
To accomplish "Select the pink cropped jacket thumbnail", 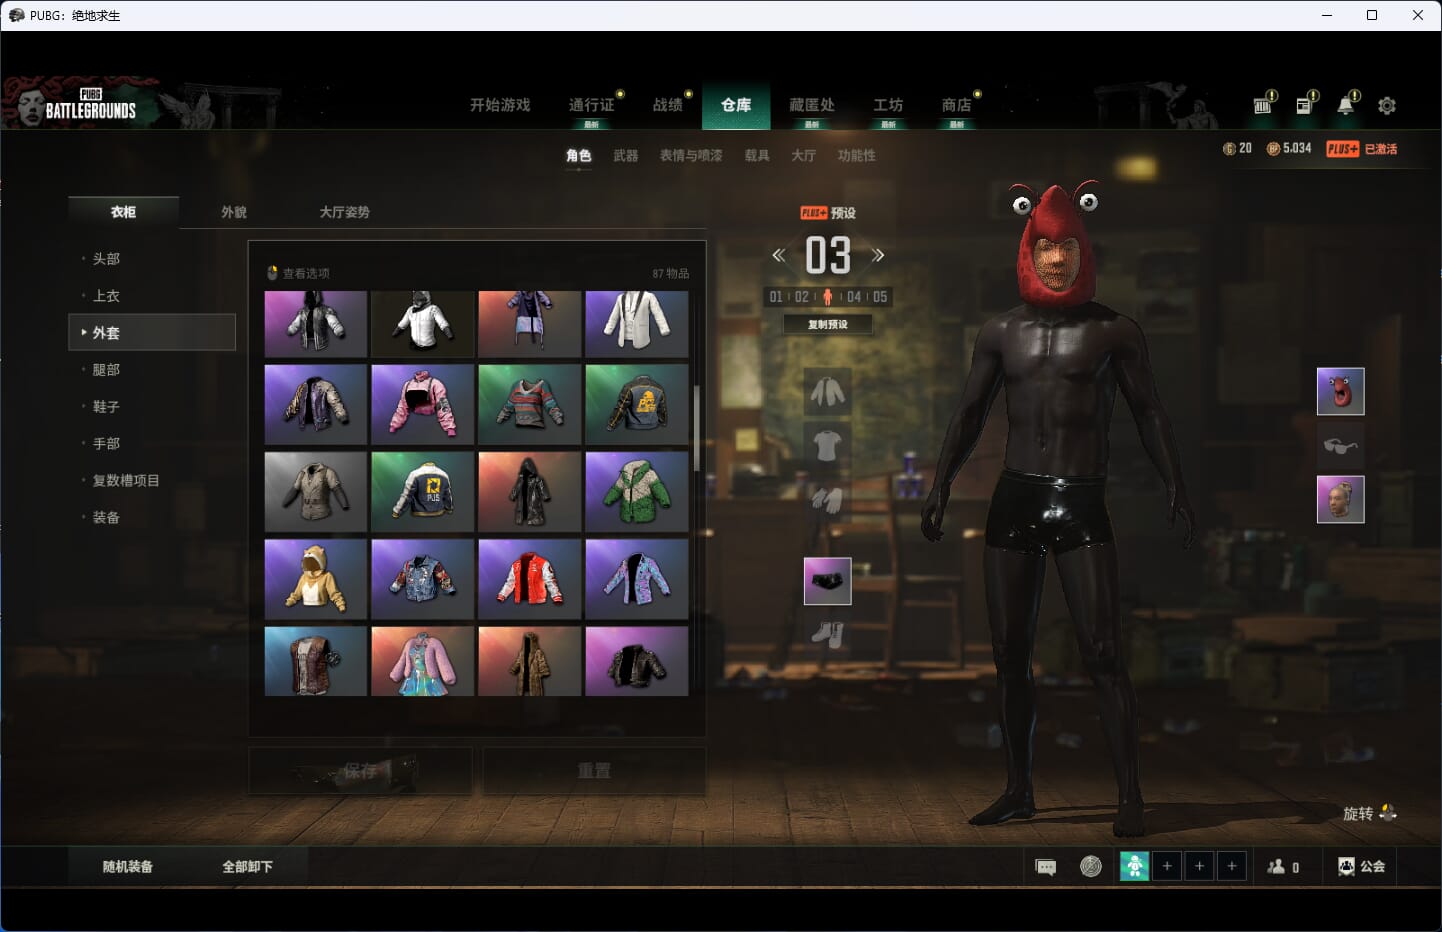I will 422,404.
